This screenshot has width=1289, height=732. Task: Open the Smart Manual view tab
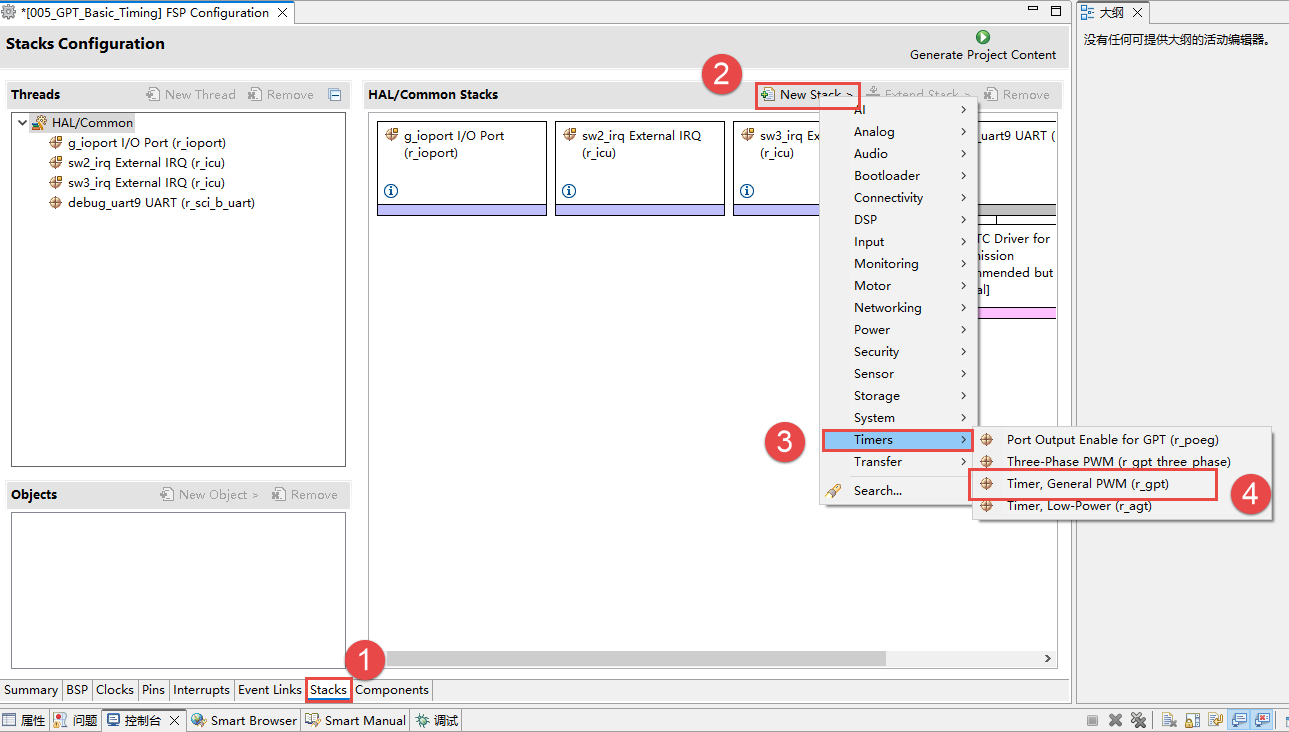point(355,720)
